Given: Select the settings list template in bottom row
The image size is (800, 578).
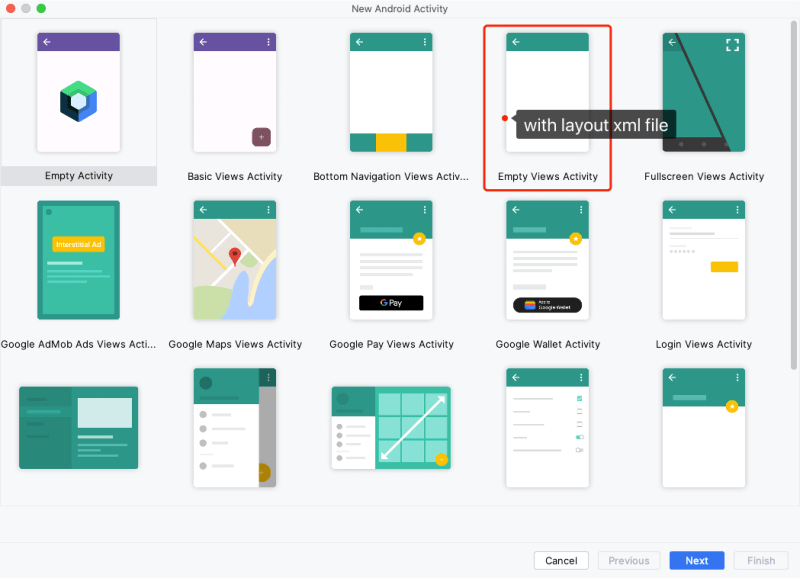Looking at the screenshot, I should click(547, 427).
